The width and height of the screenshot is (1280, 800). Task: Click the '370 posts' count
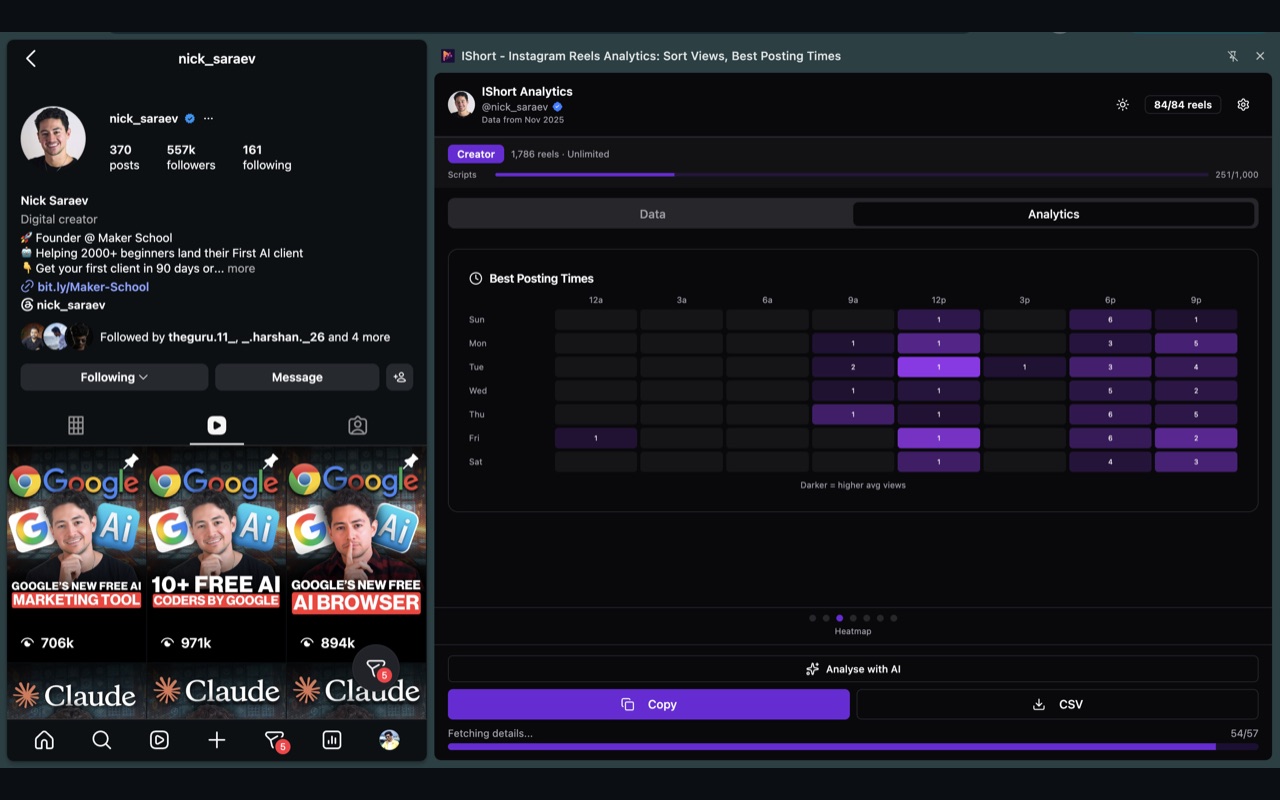click(x=124, y=157)
